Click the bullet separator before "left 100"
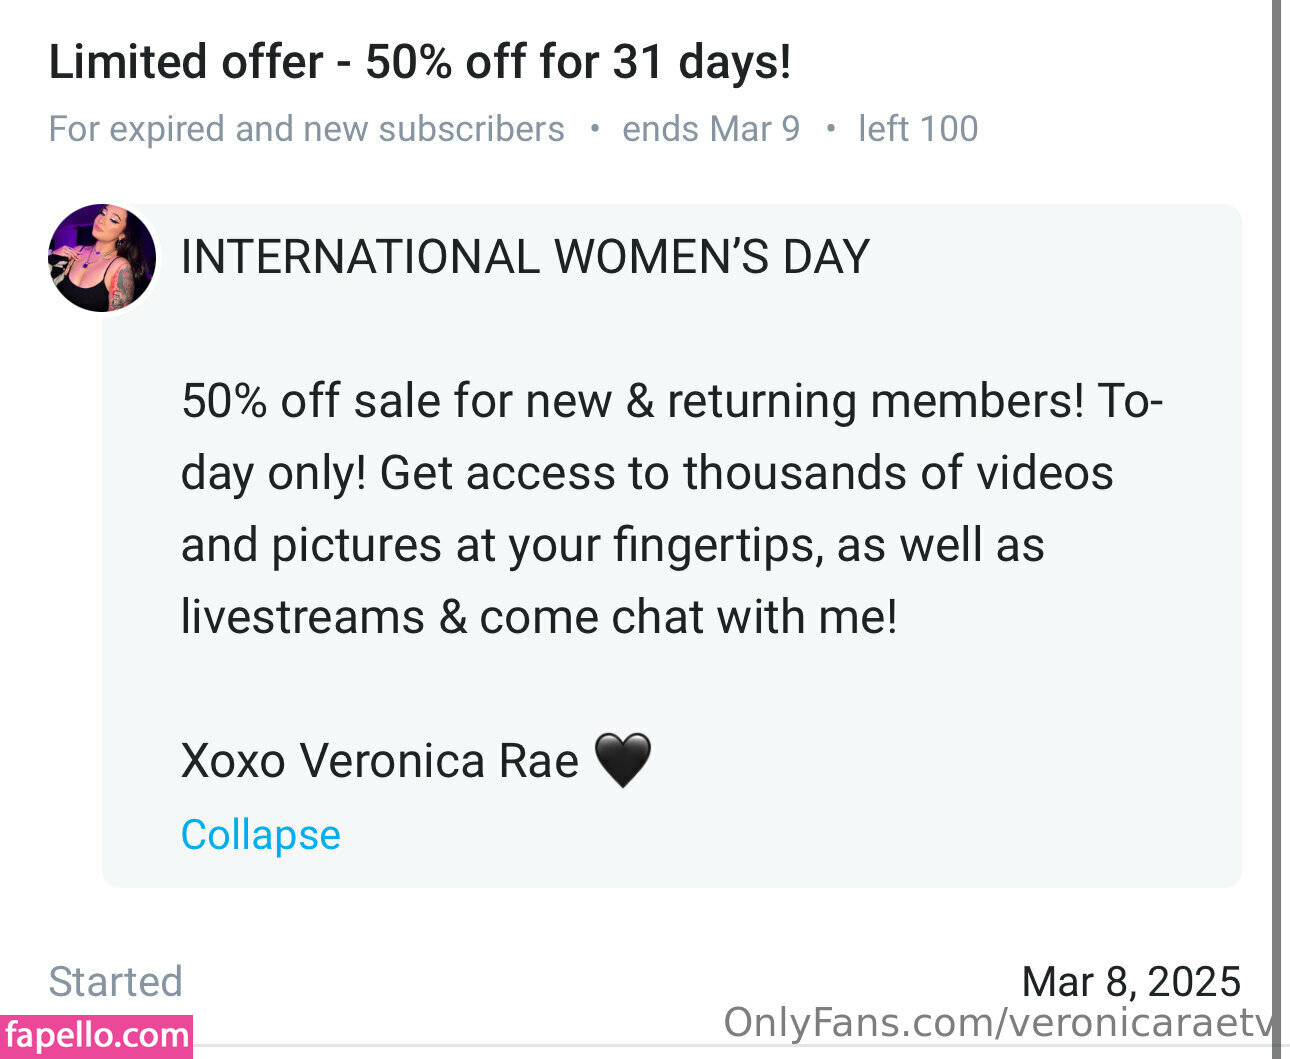Viewport: 1290px width, 1059px height. point(830,129)
